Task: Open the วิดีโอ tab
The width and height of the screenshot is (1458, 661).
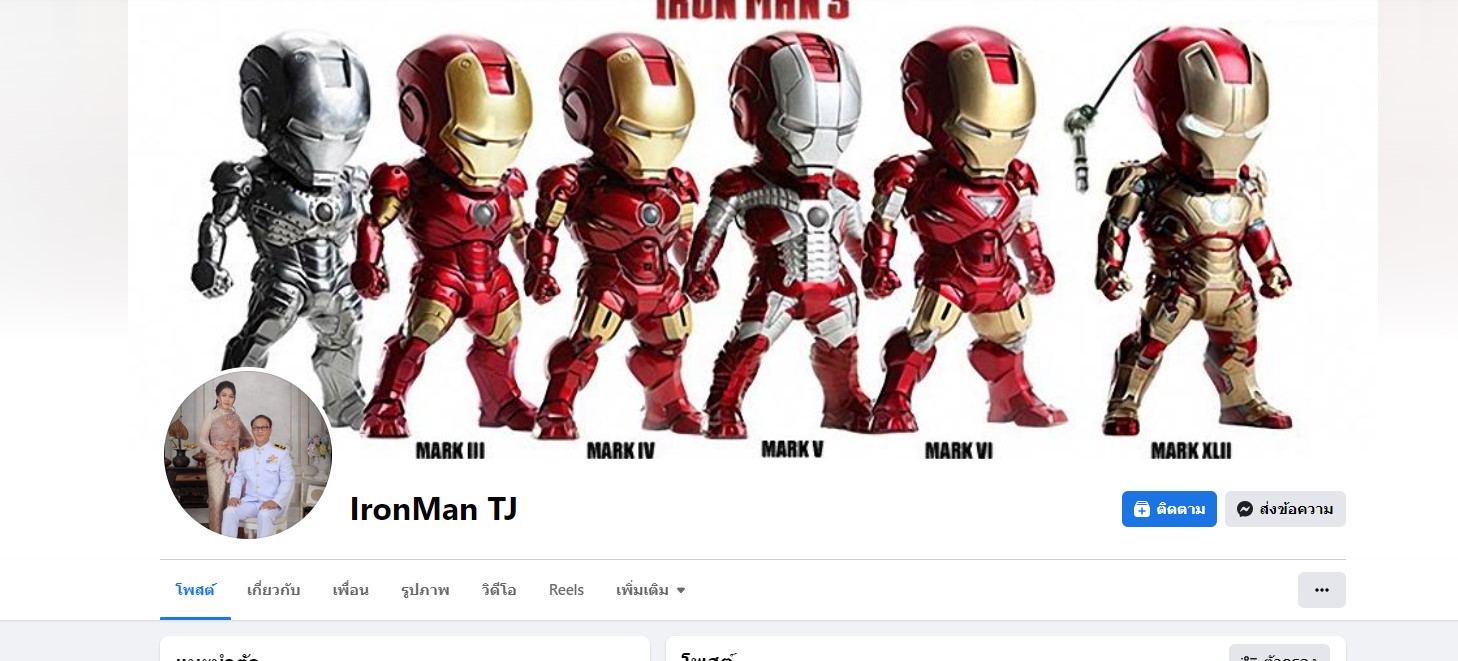Action: coord(499,590)
